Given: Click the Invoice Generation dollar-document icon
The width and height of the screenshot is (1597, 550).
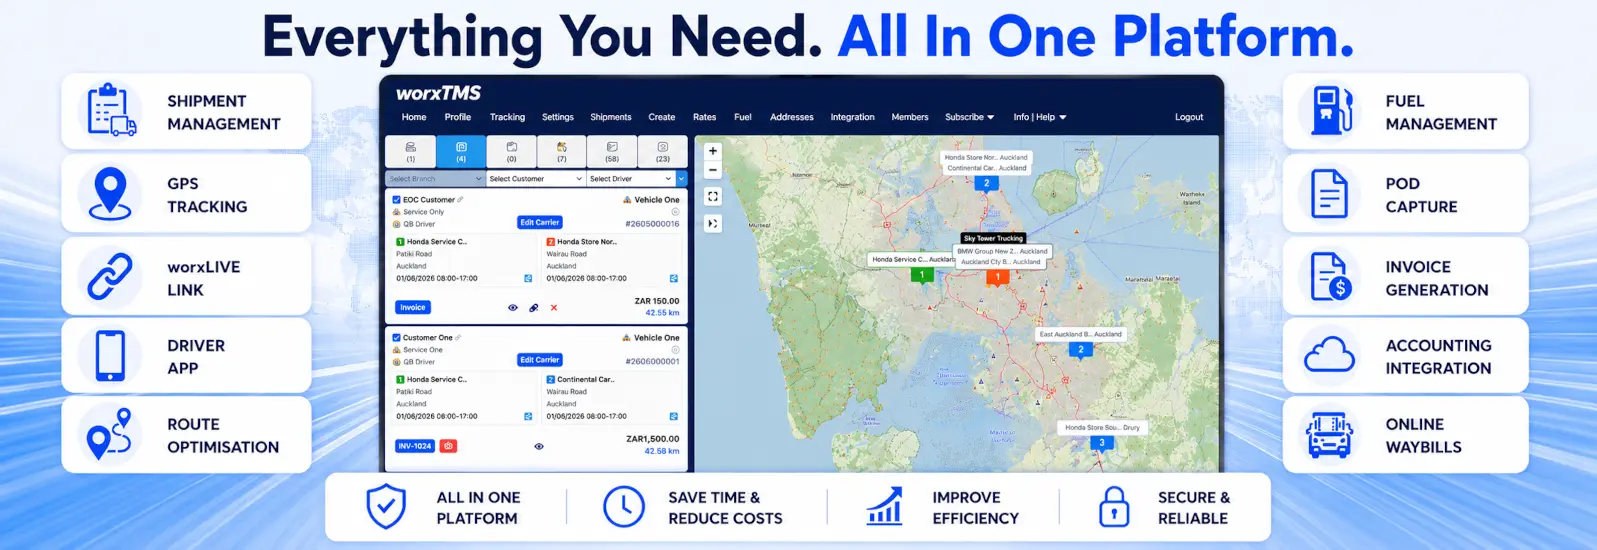Looking at the screenshot, I should (x=1331, y=277).
